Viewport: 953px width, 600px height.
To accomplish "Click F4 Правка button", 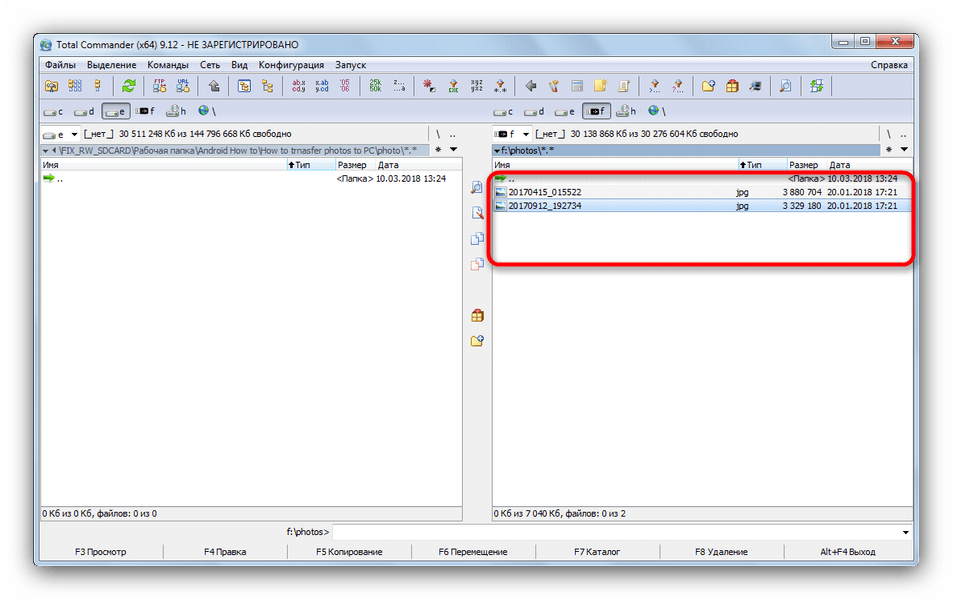I will 225,552.
